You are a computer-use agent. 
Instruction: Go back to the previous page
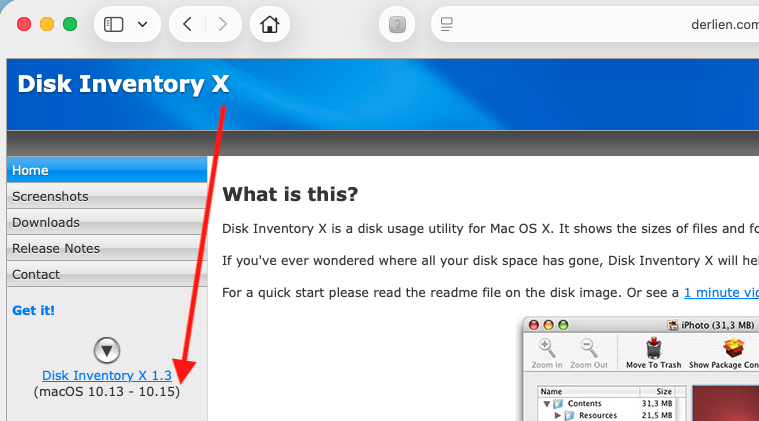pos(188,24)
